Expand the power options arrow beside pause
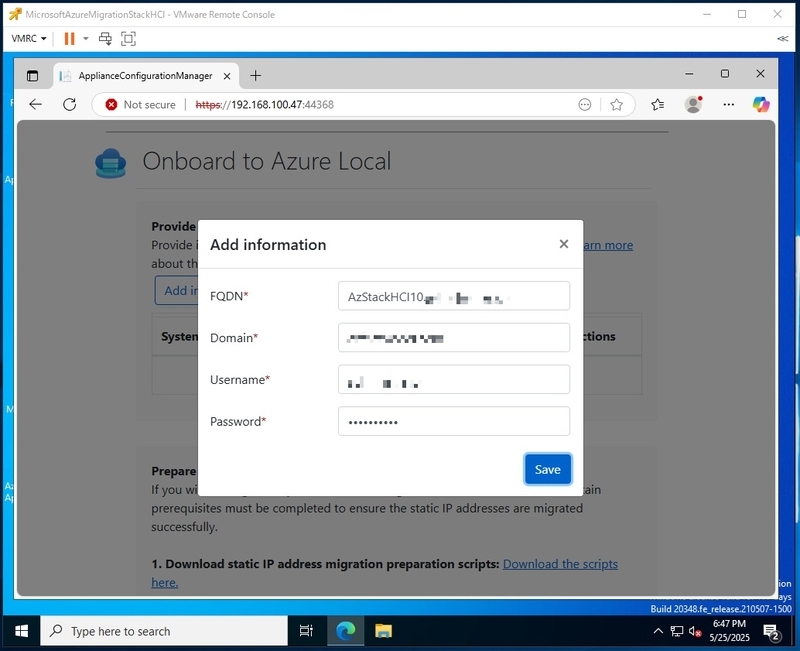 (86, 38)
